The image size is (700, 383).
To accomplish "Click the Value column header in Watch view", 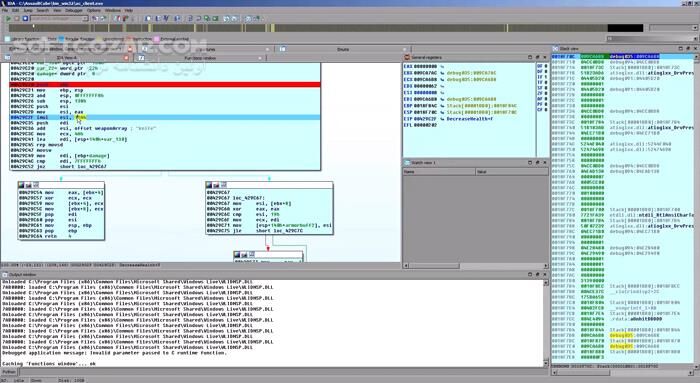I will pos(512,172).
